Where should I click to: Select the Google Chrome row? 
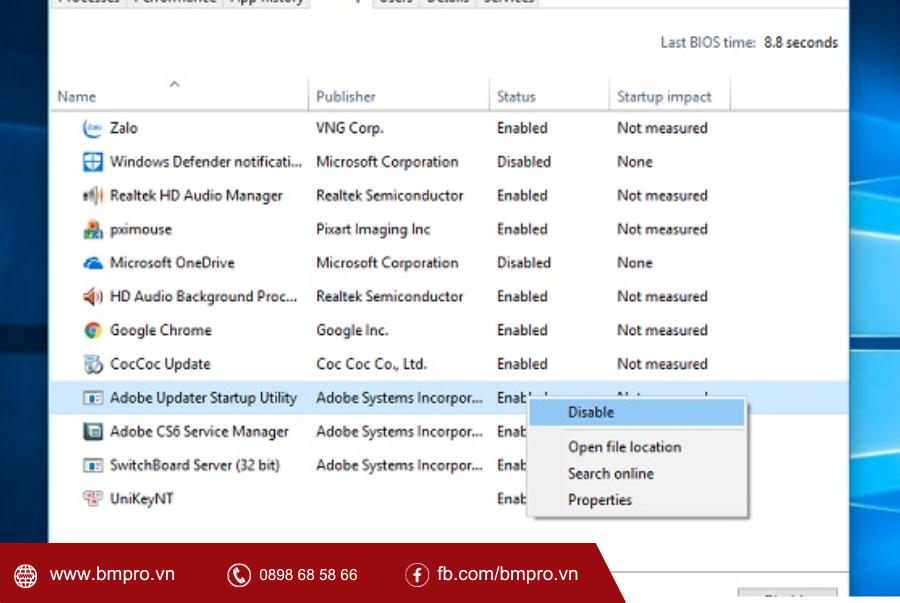coord(449,330)
